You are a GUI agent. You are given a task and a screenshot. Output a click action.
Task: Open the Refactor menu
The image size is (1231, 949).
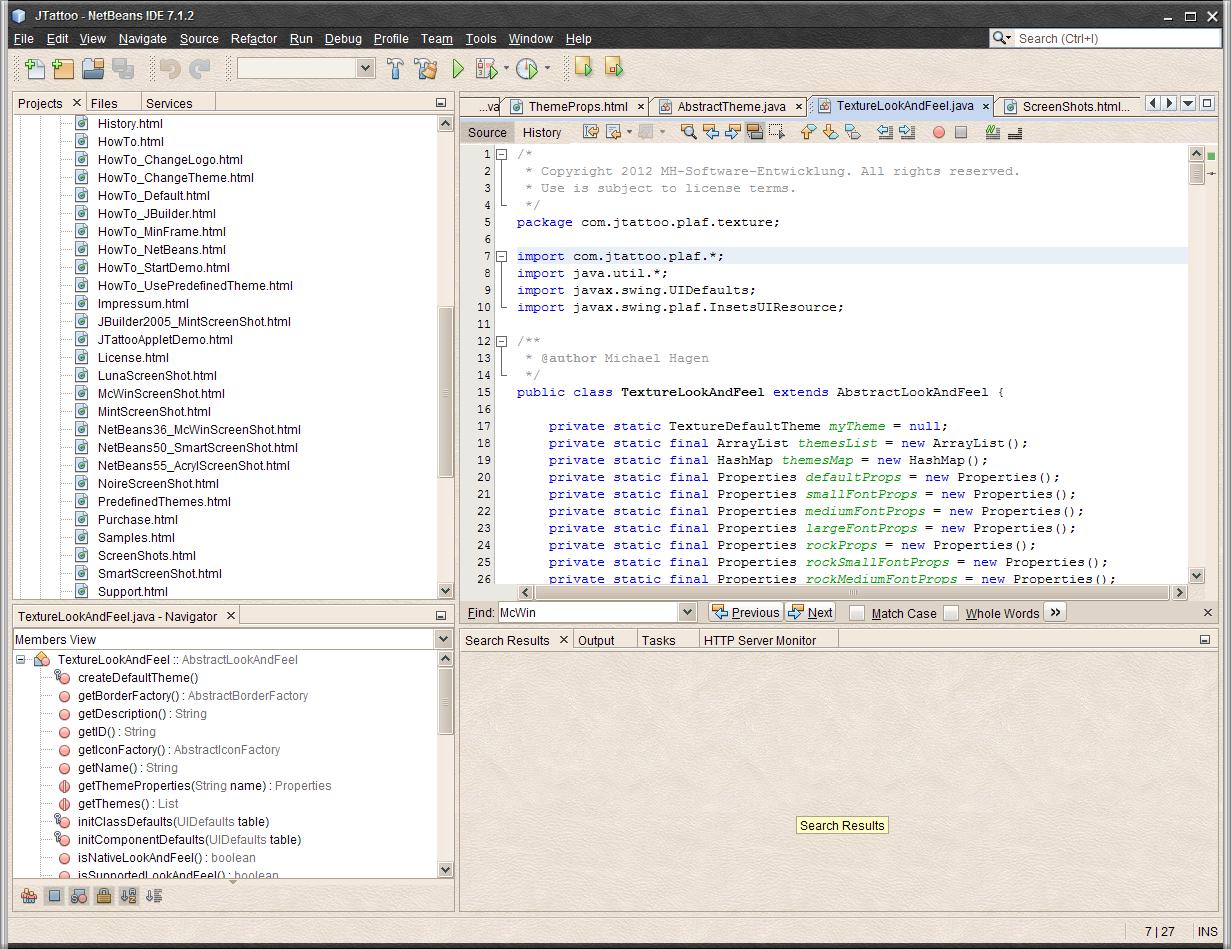coord(254,38)
